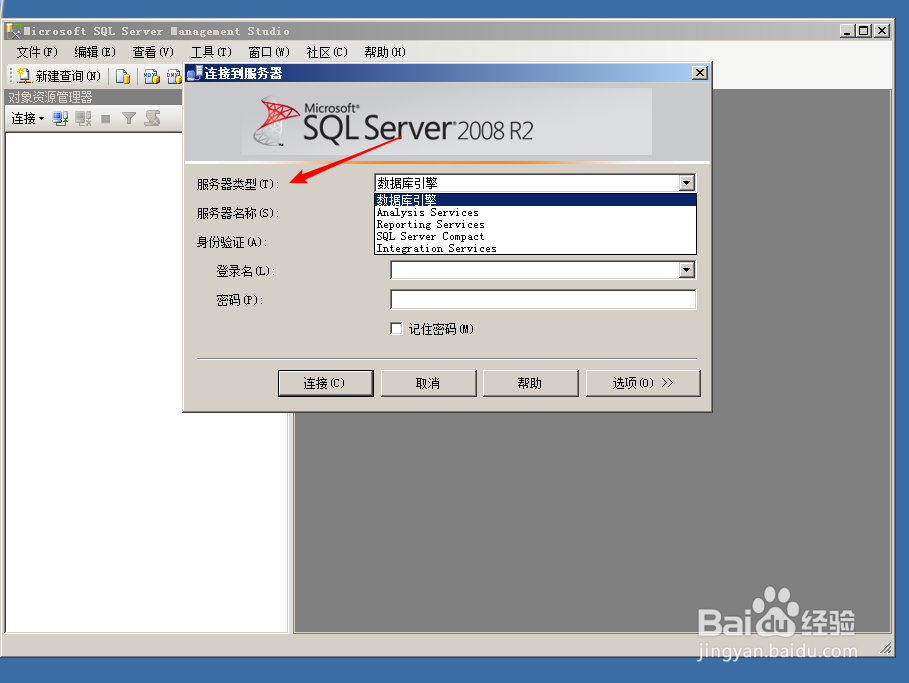Click the Analysis Services MDX query icon

tap(152, 76)
